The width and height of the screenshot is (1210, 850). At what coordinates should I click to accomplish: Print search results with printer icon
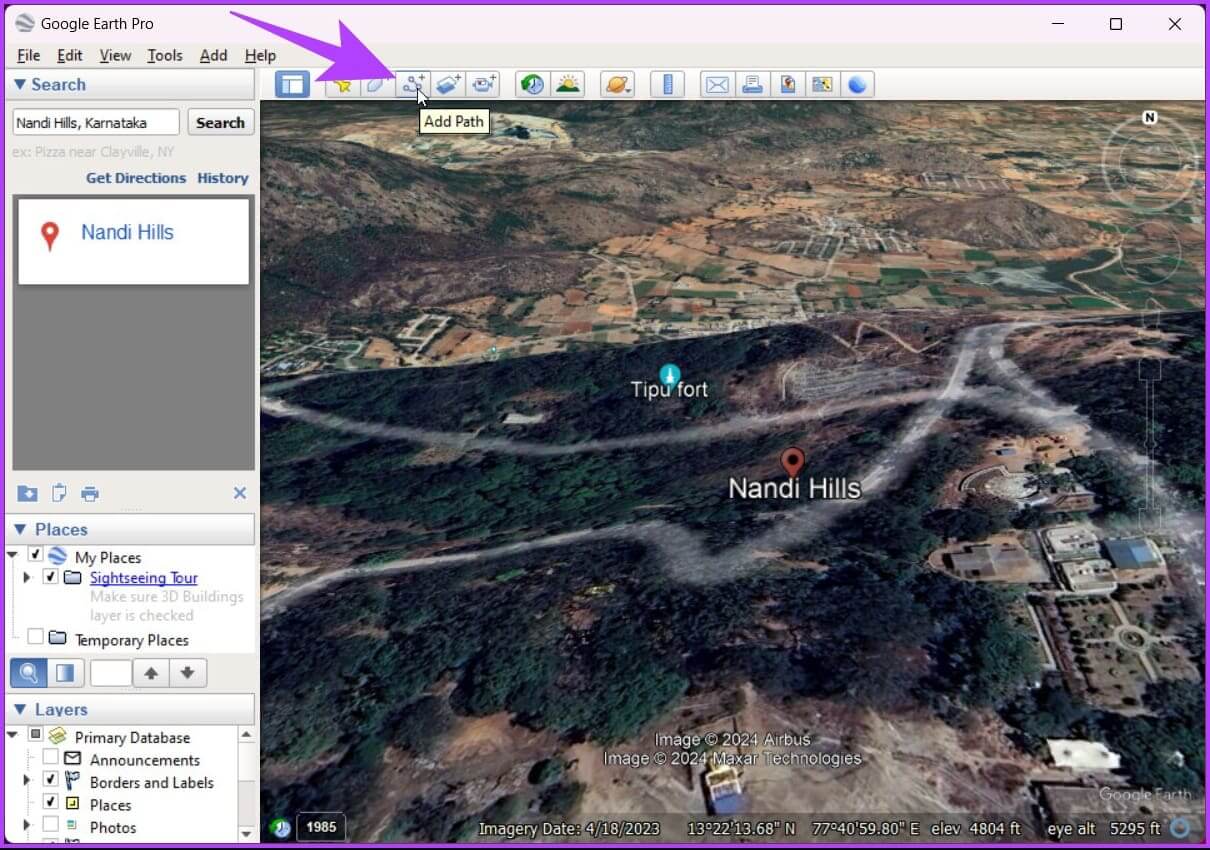click(90, 493)
